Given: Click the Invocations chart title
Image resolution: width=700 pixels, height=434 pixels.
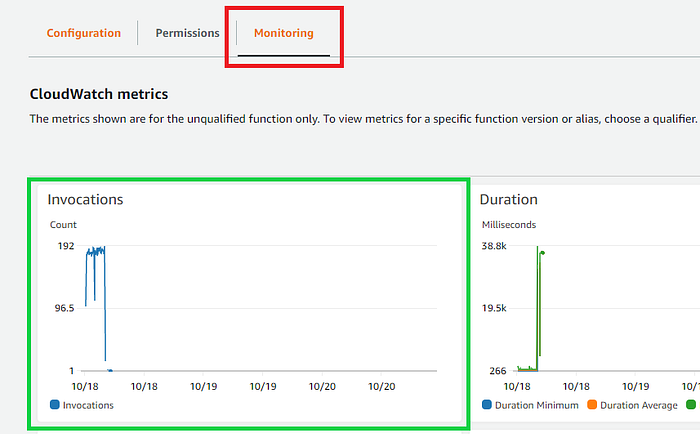Looking at the screenshot, I should pyautogui.click(x=85, y=199).
